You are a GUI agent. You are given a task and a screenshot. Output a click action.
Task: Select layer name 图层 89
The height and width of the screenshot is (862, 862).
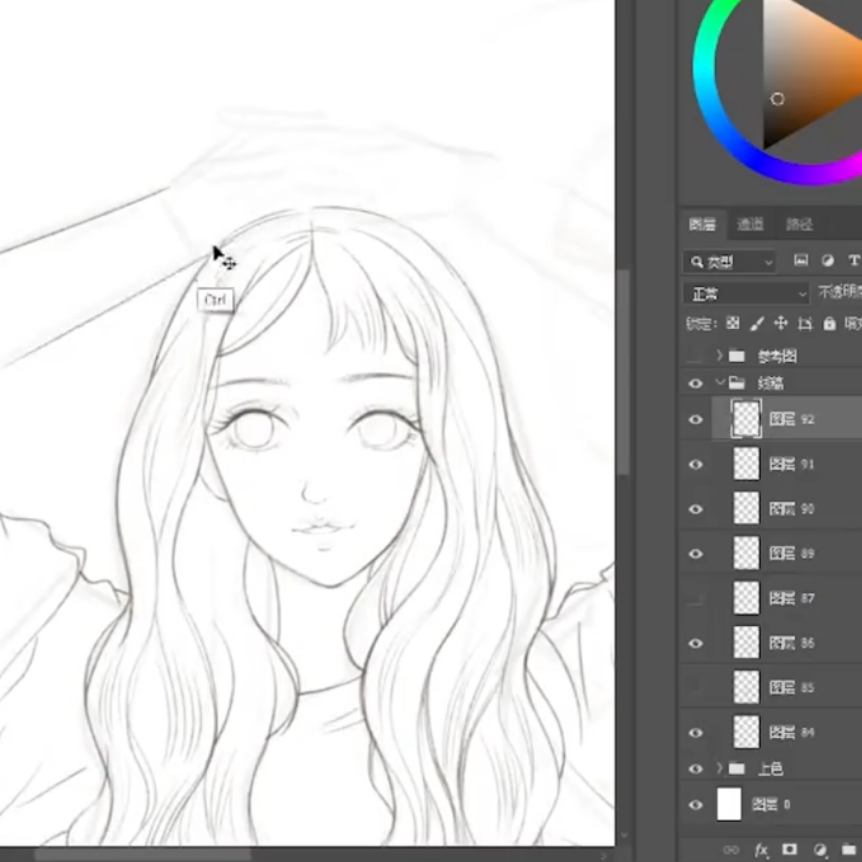(x=792, y=554)
